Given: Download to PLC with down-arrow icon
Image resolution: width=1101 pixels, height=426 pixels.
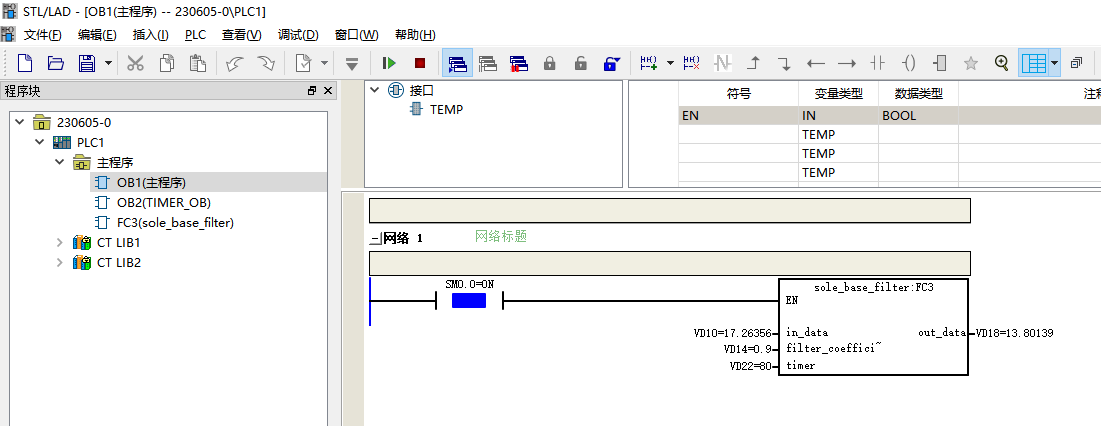Looking at the screenshot, I should pos(352,63).
